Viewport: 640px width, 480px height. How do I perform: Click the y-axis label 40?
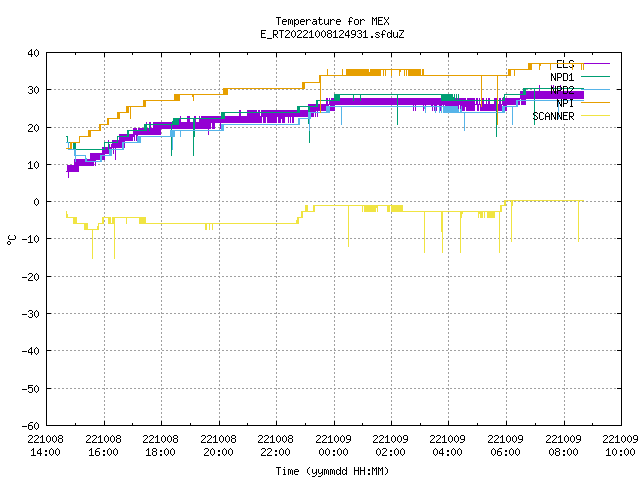tap(33, 53)
